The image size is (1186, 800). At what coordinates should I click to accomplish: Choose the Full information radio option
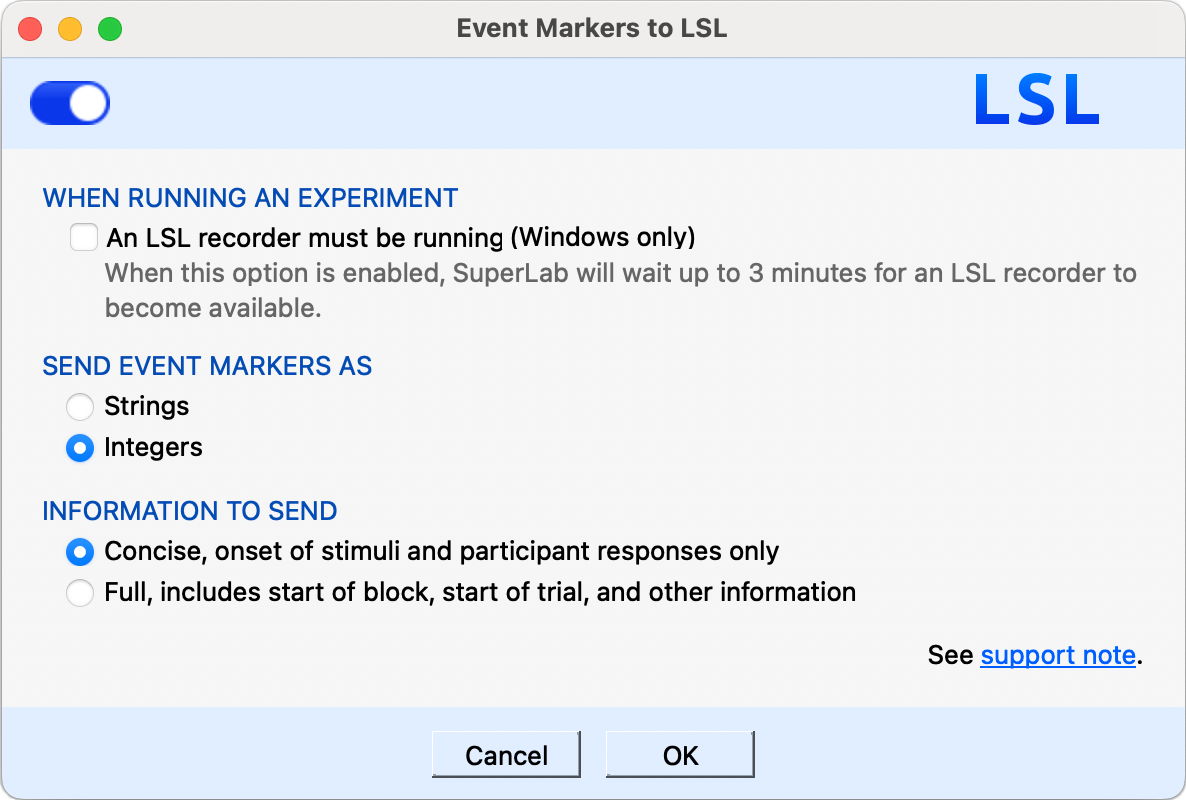[80, 593]
